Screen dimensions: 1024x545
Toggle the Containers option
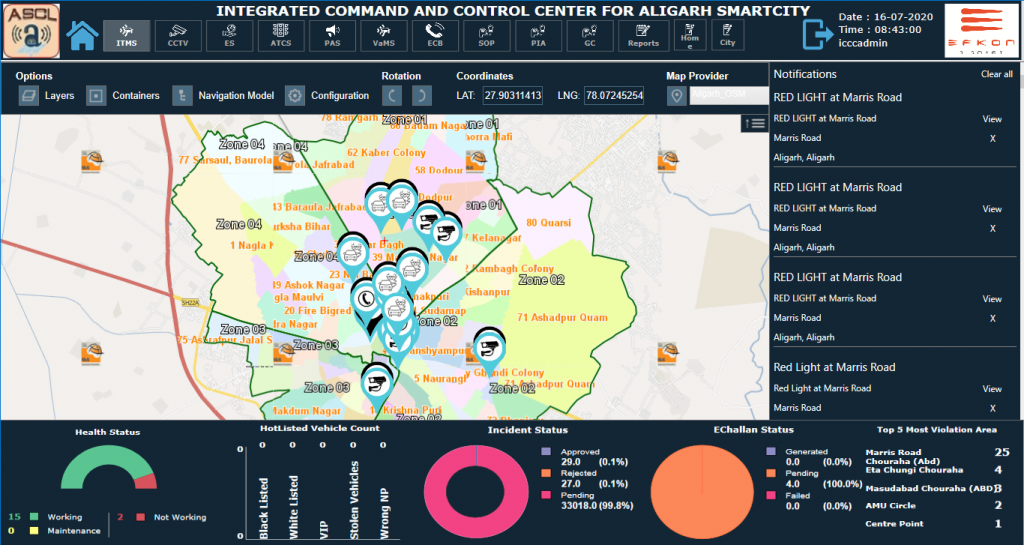(x=123, y=96)
